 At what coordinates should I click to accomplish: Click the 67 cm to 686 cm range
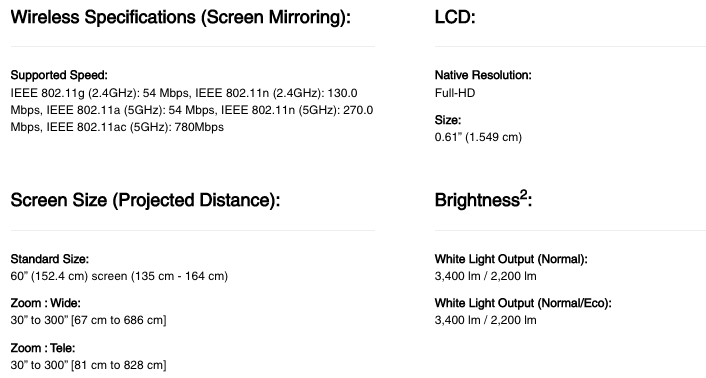click(x=118, y=320)
